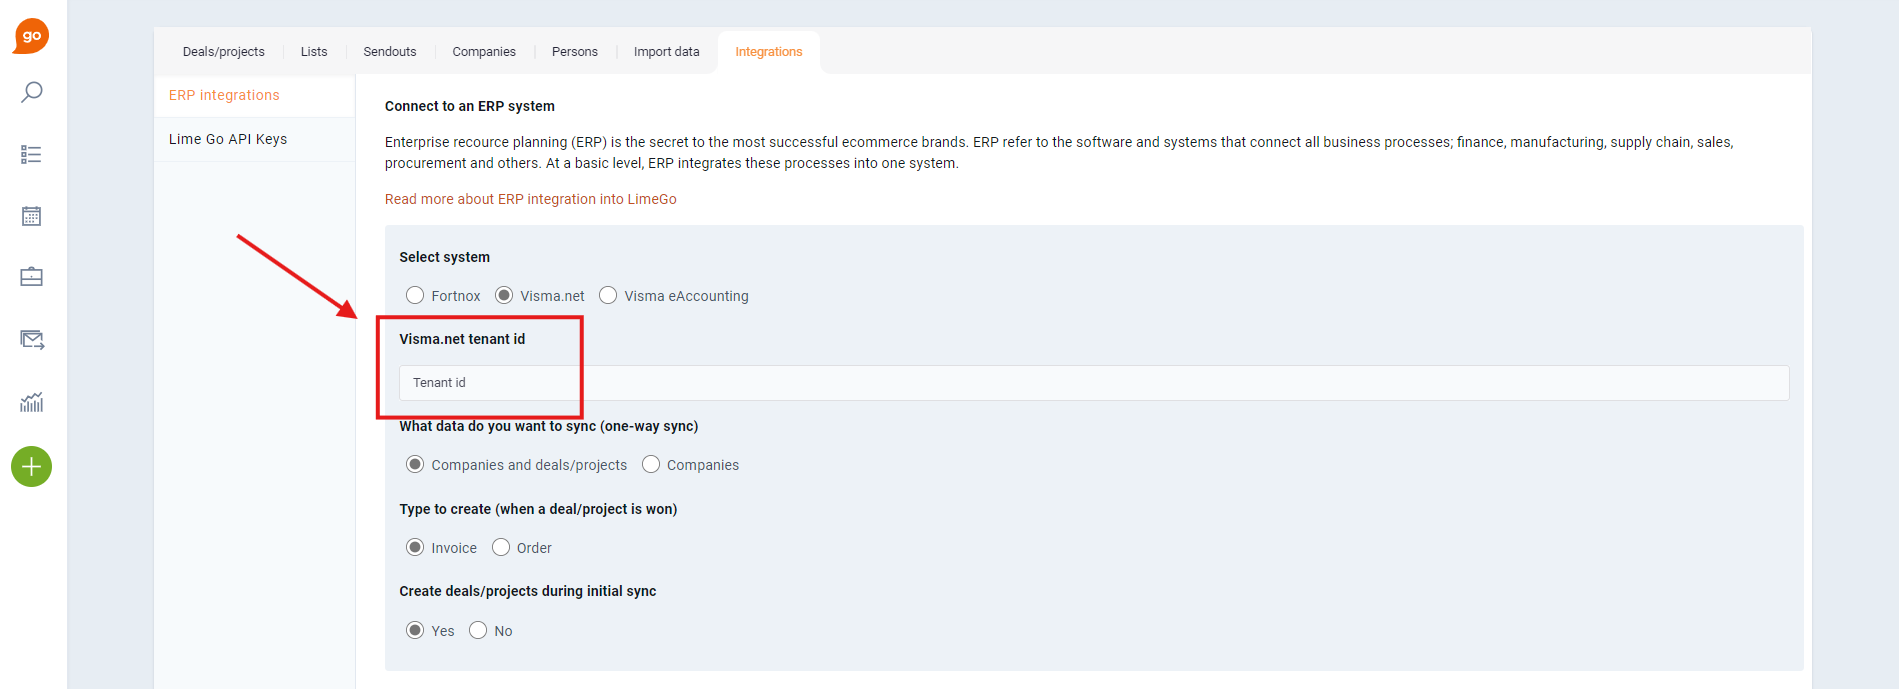Open the statistics chart sidebar icon
This screenshot has height=689, width=1899.
coord(31,402)
